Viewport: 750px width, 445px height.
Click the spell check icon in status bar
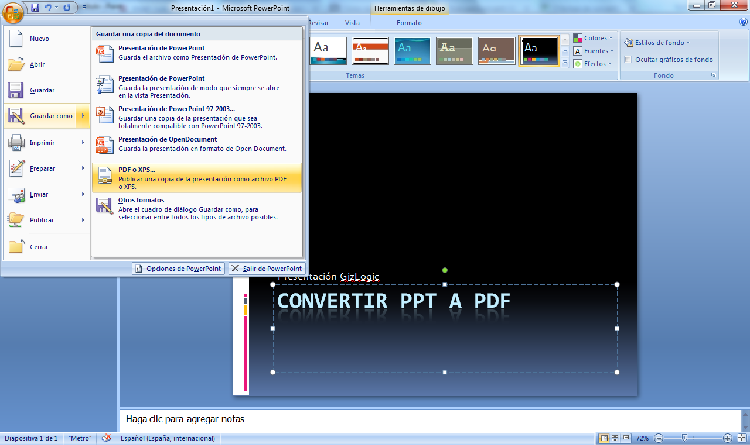point(107,438)
